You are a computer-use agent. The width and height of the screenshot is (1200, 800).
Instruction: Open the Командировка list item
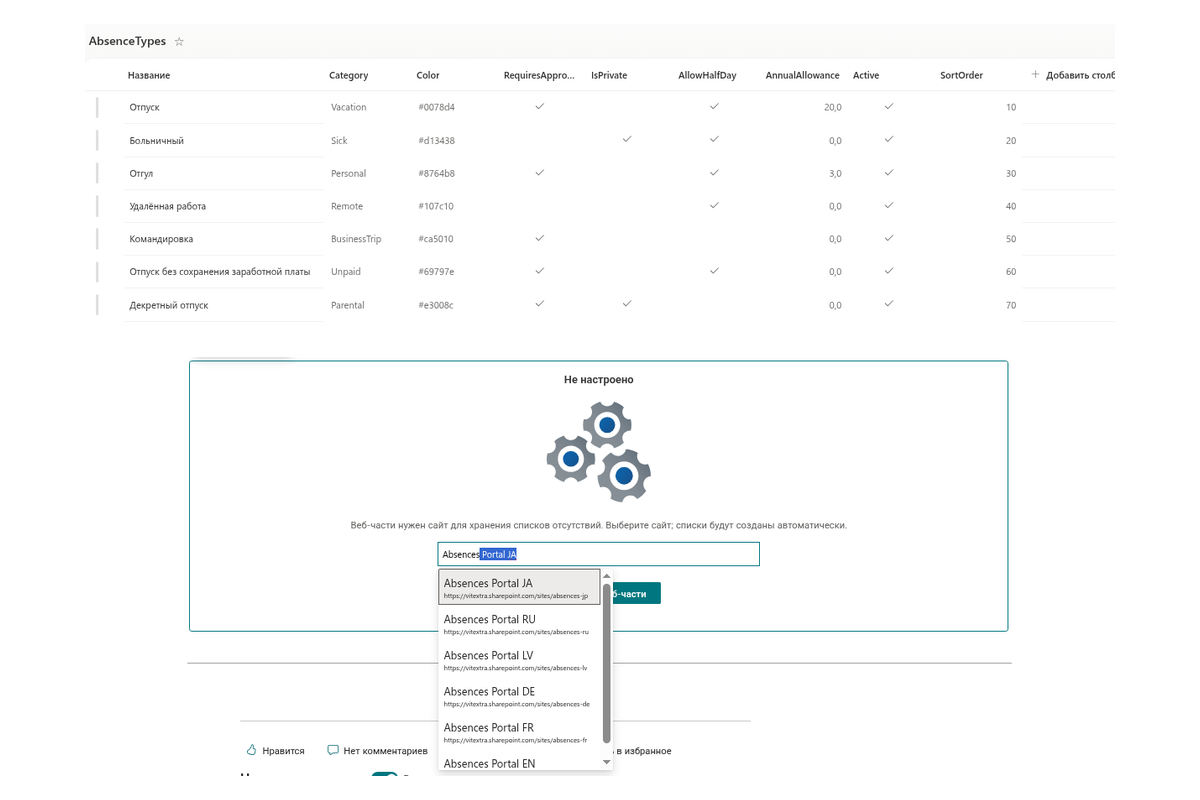(x=161, y=239)
